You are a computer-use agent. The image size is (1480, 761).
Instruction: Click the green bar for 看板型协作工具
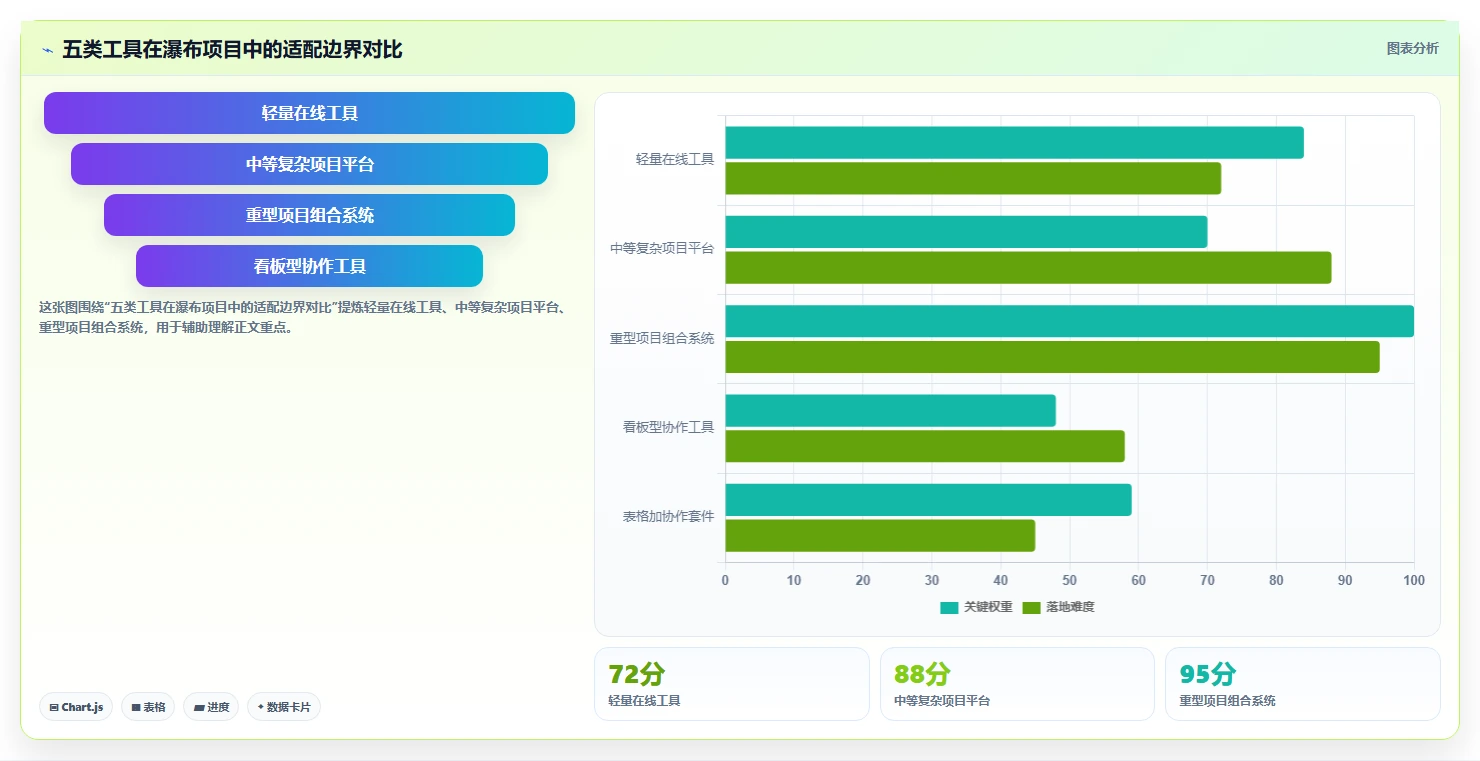pos(925,446)
